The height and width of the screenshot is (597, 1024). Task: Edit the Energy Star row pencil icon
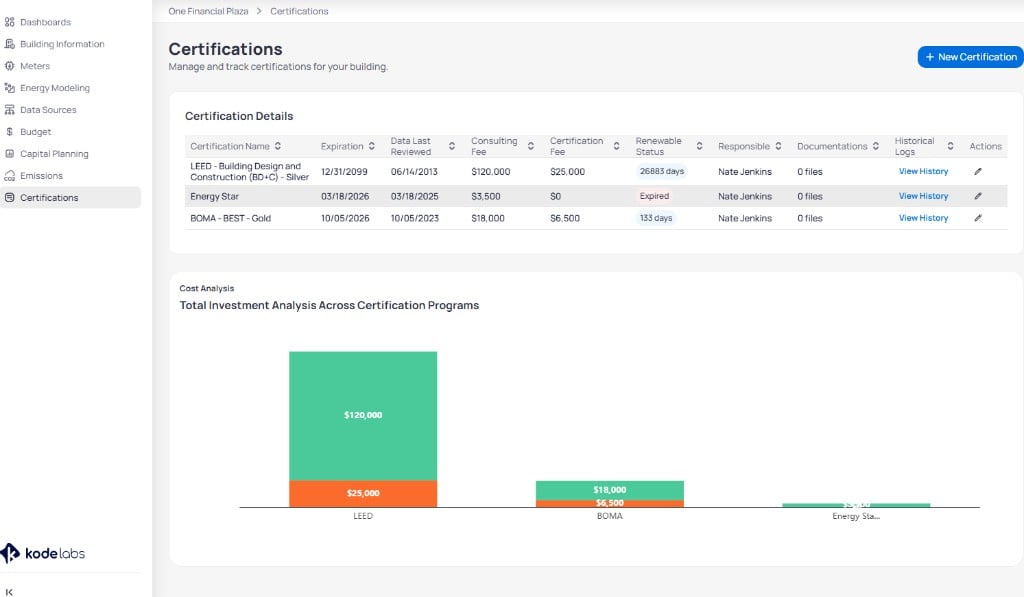click(978, 196)
